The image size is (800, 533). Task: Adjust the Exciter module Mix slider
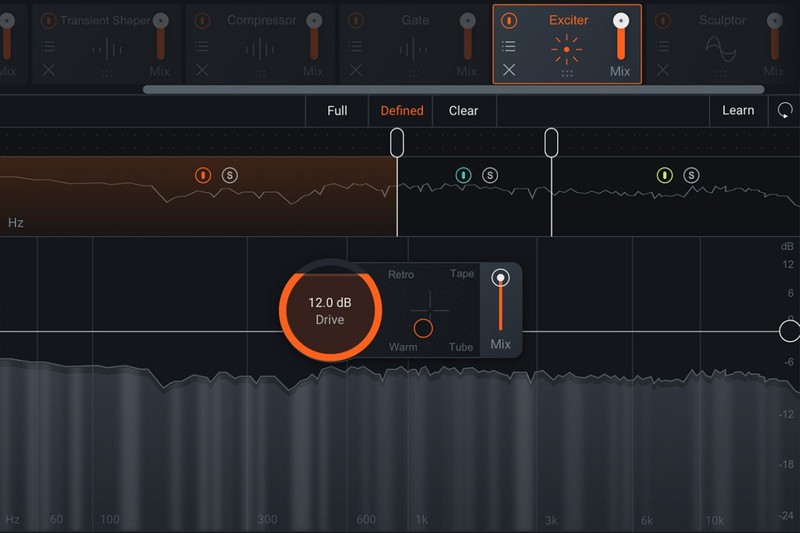coord(621,37)
